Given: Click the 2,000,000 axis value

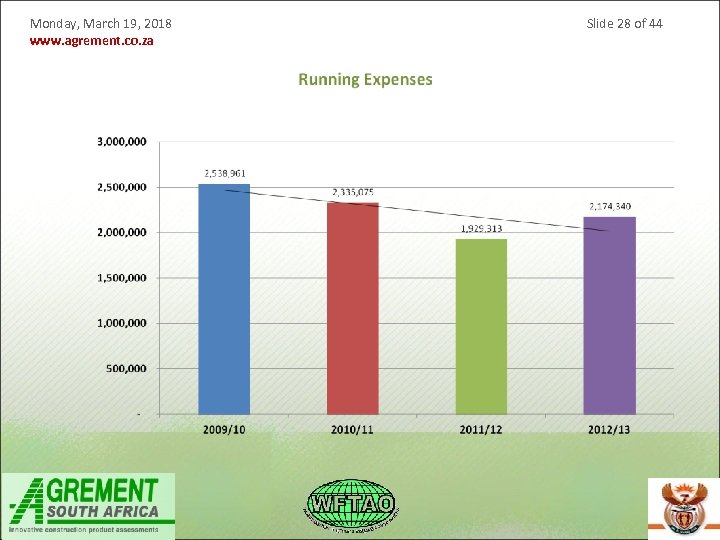Looking at the screenshot, I should coord(122,232).
